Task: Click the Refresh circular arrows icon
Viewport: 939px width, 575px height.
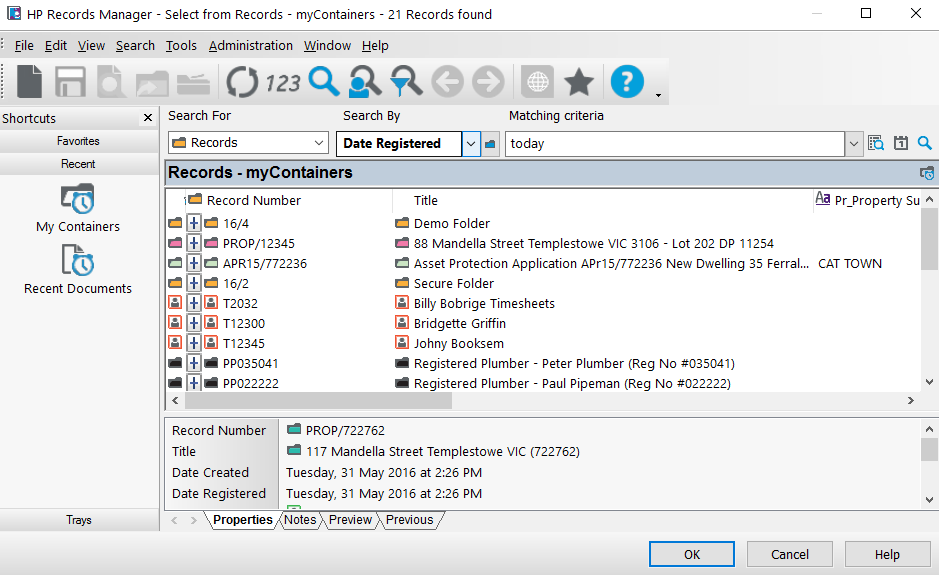Action: pos(242,82)
